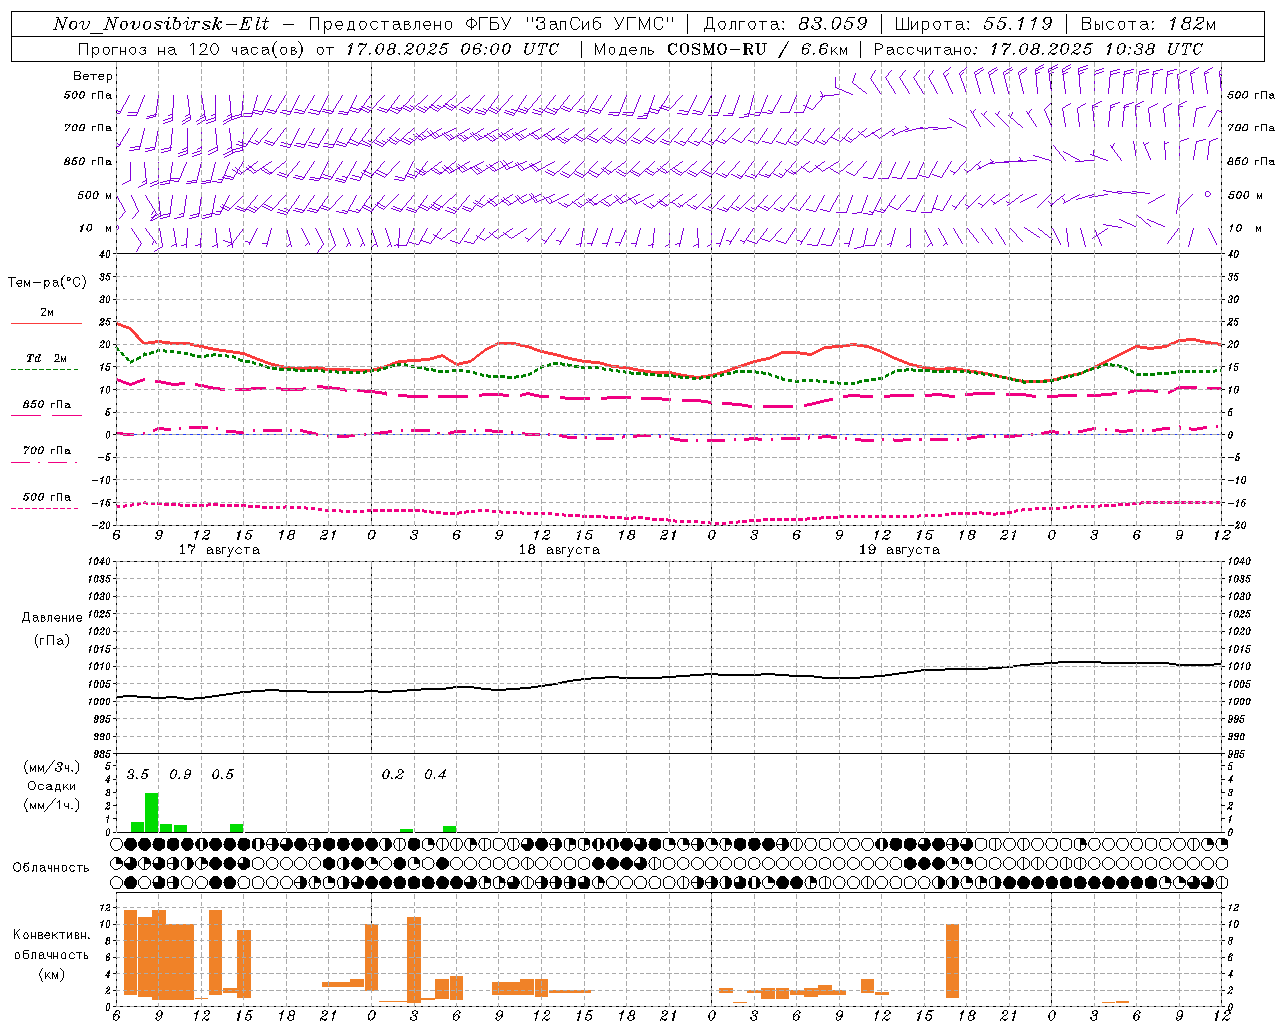Click the station name "Nov_Novosibirsk-Elt"

click(x=161, y=24)
